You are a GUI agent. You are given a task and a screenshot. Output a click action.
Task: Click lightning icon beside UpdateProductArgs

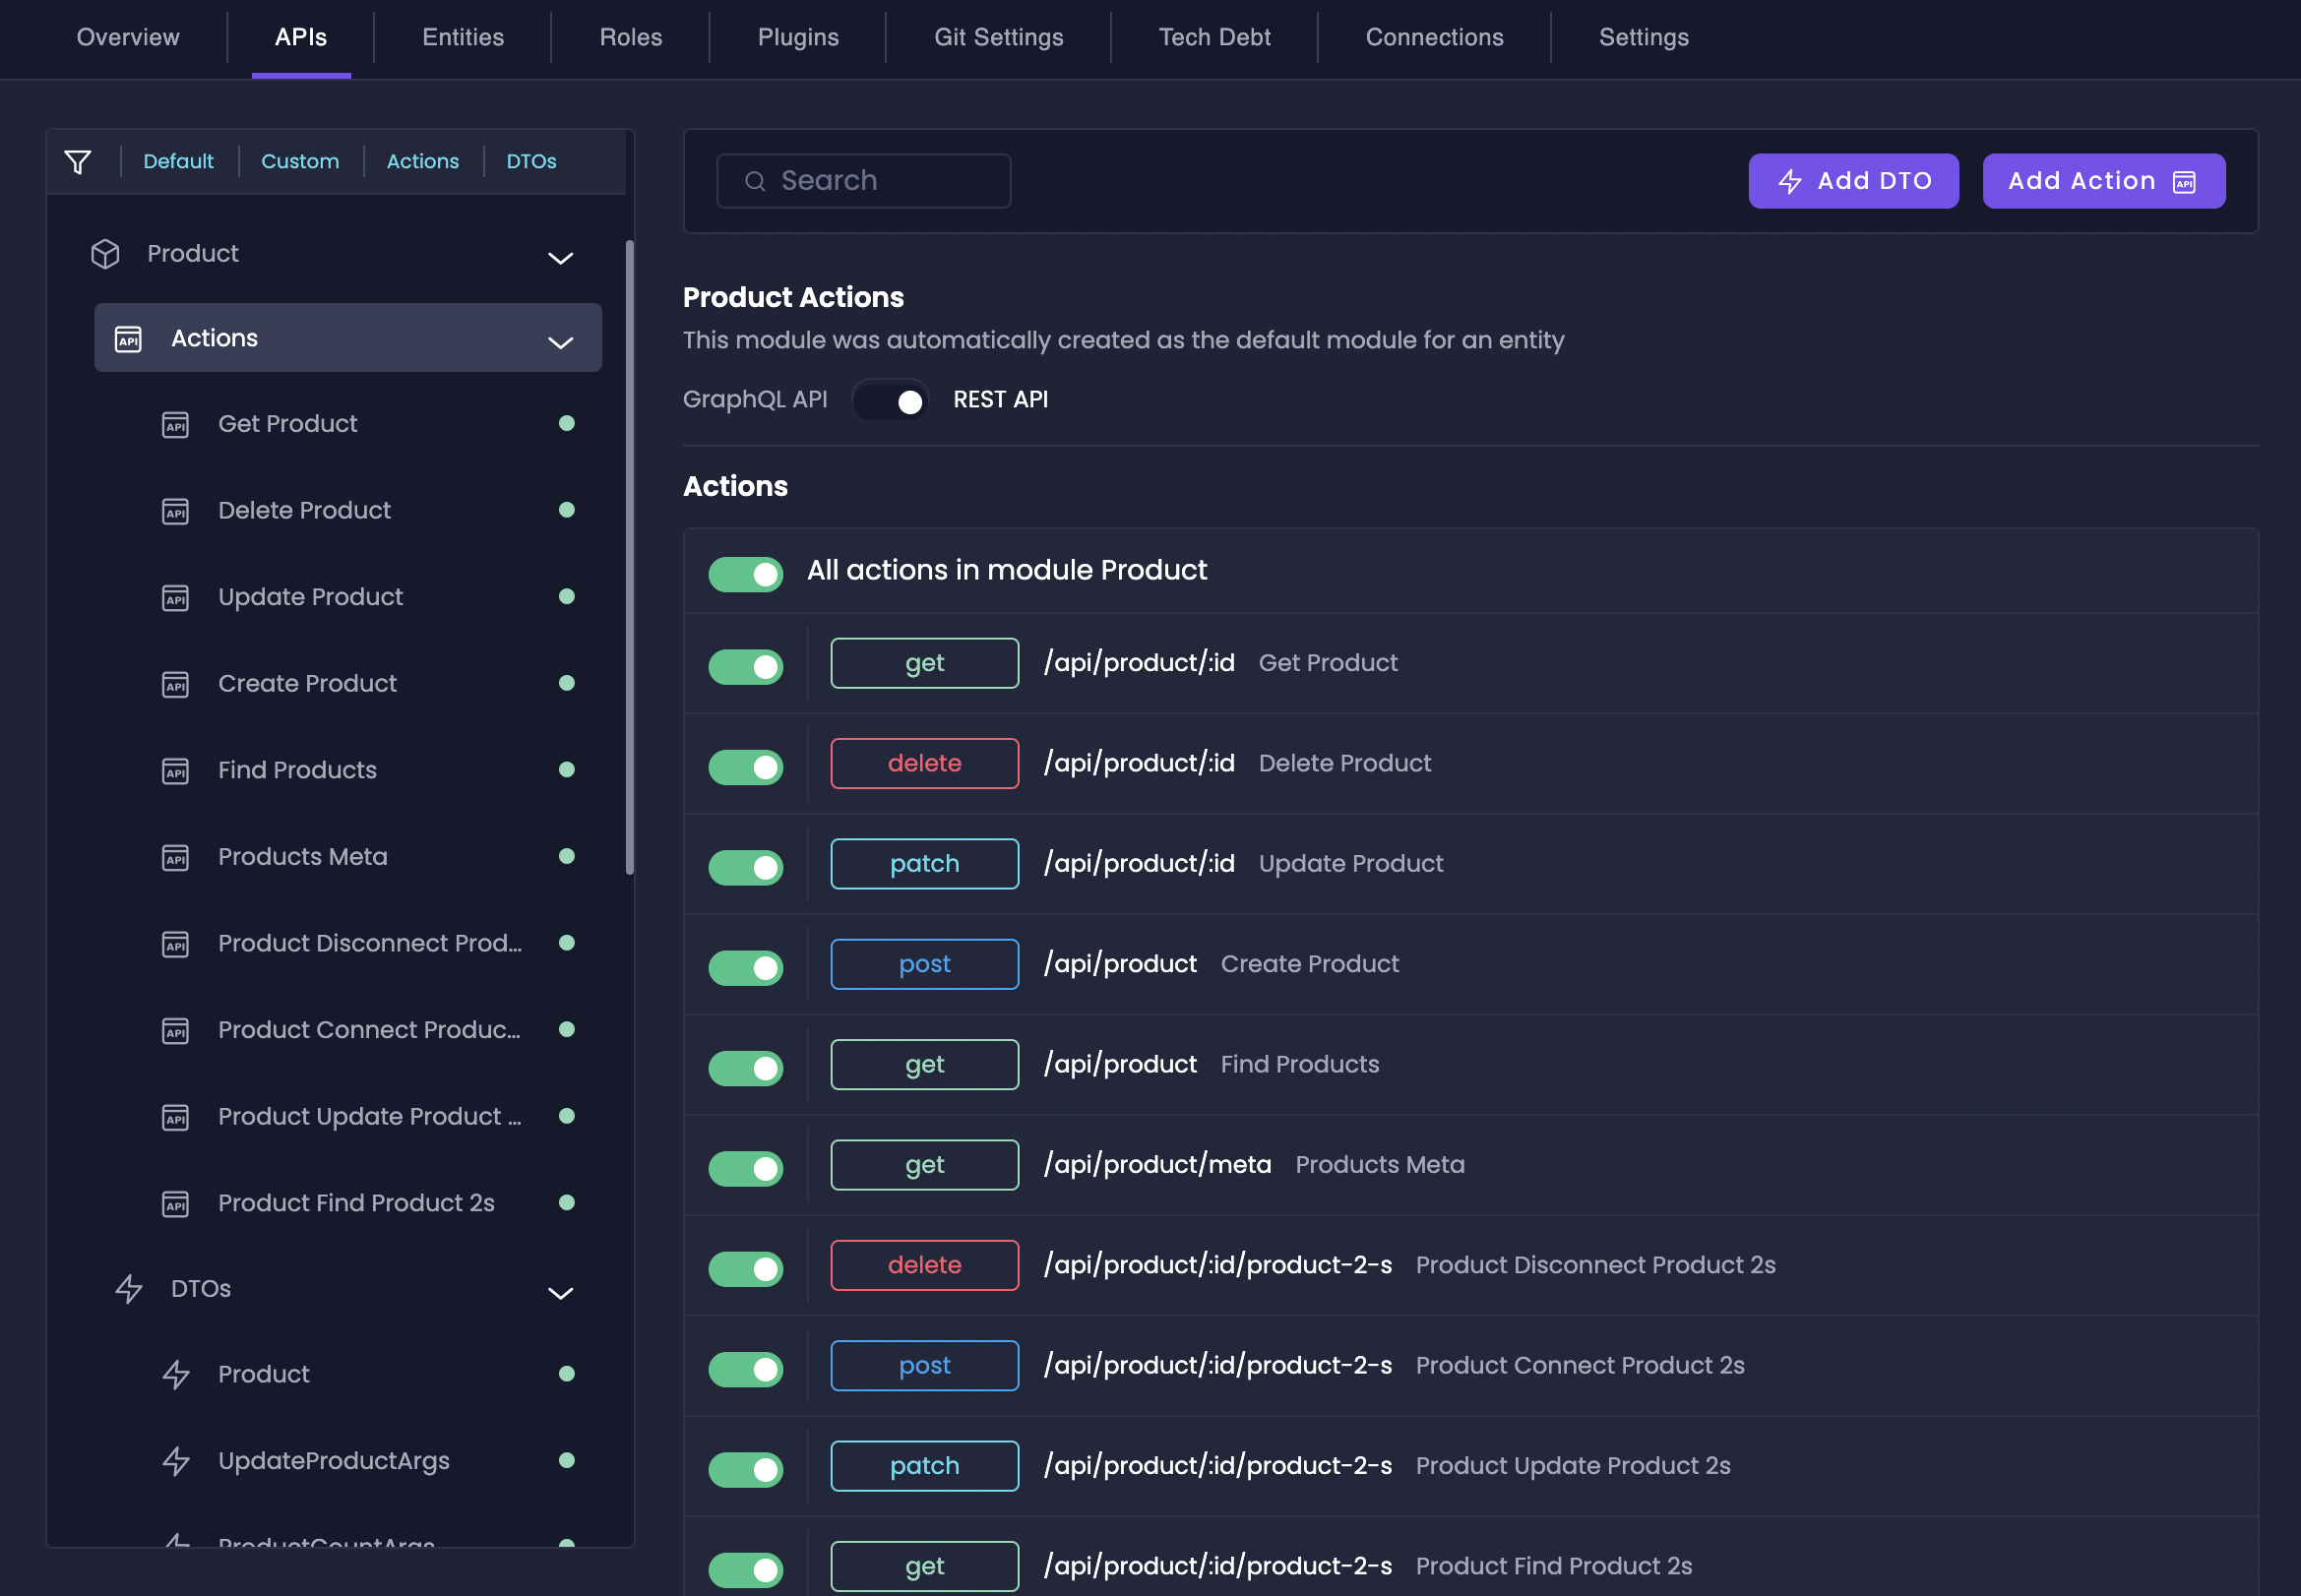tap(176, 1461)
